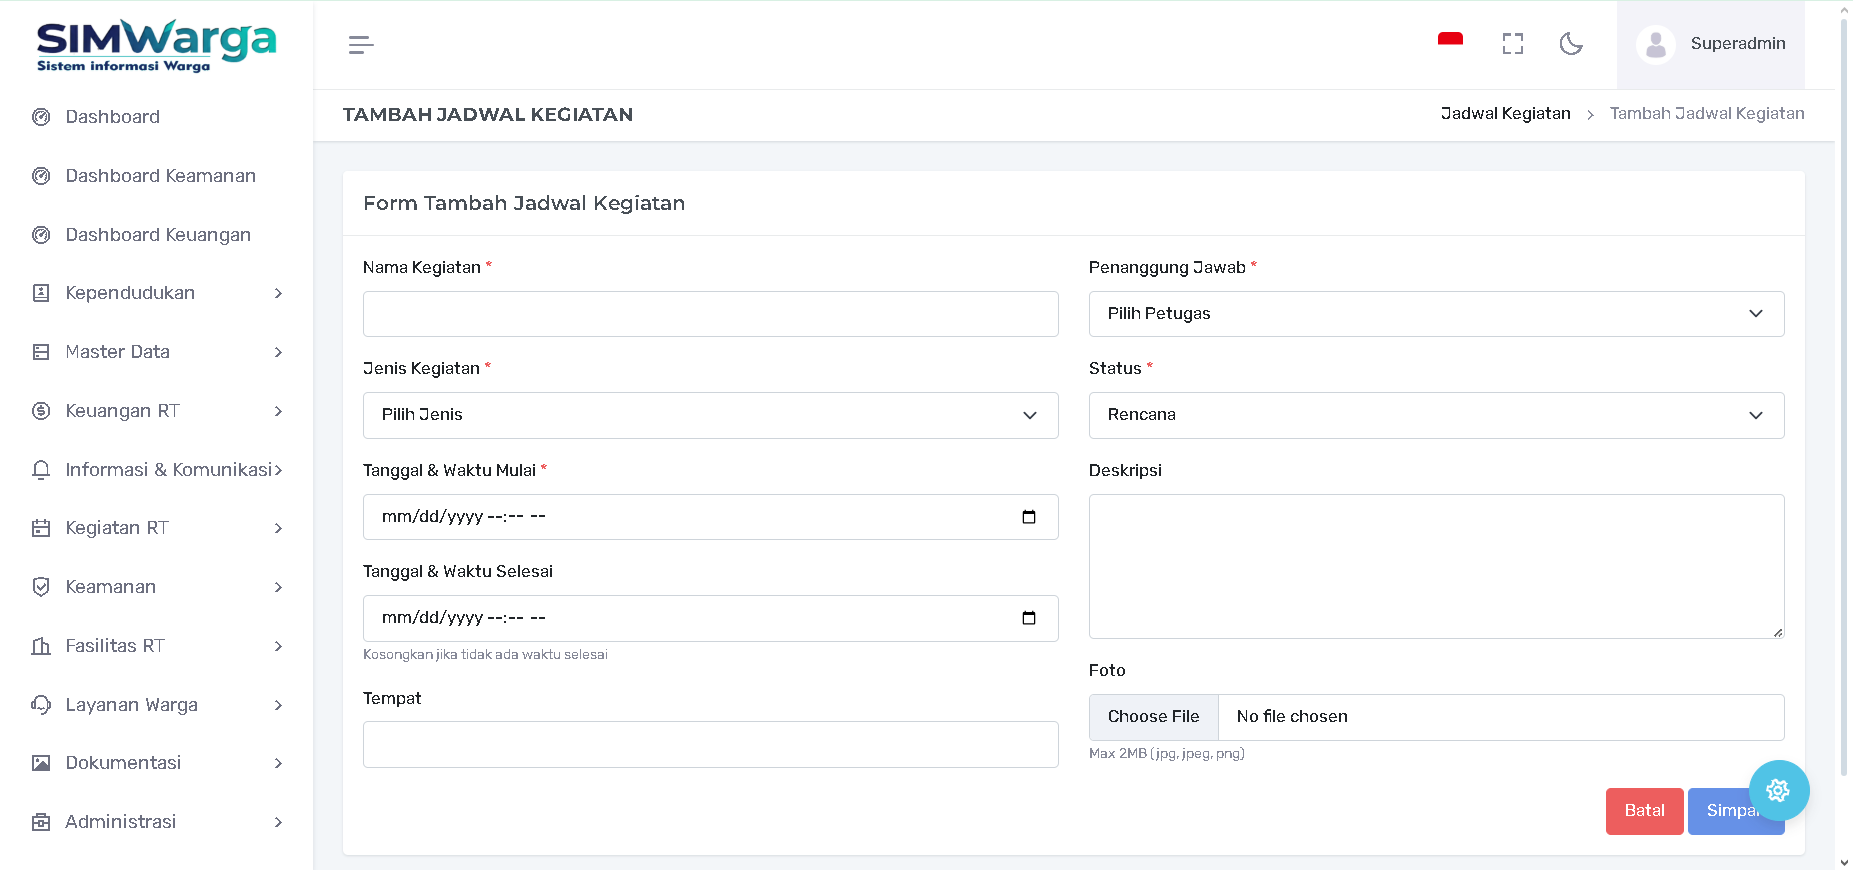Open the Status dropdown showing Rencana
Image resolution: width=1853 pixels, height=870 pixels.
1435,415
